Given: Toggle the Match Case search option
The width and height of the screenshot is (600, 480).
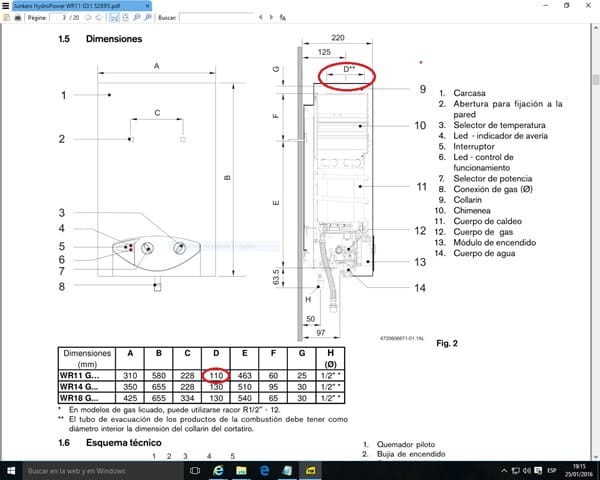Looking at the screenshot, I should [283, 18].
